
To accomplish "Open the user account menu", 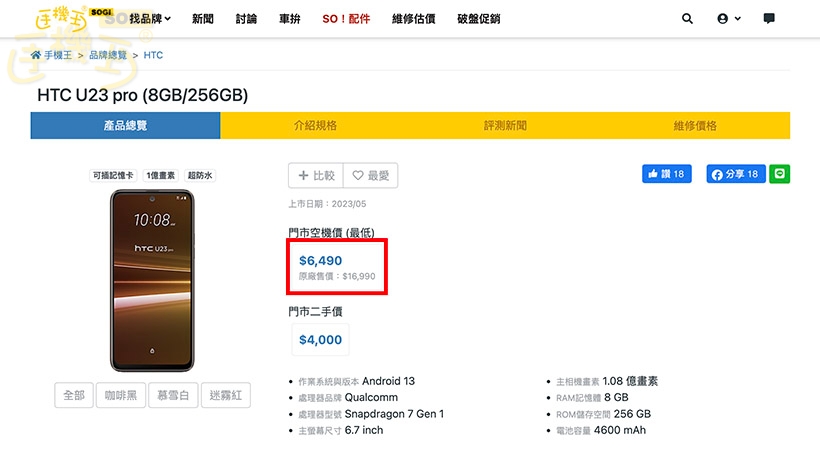I will (x=729, y=19).
